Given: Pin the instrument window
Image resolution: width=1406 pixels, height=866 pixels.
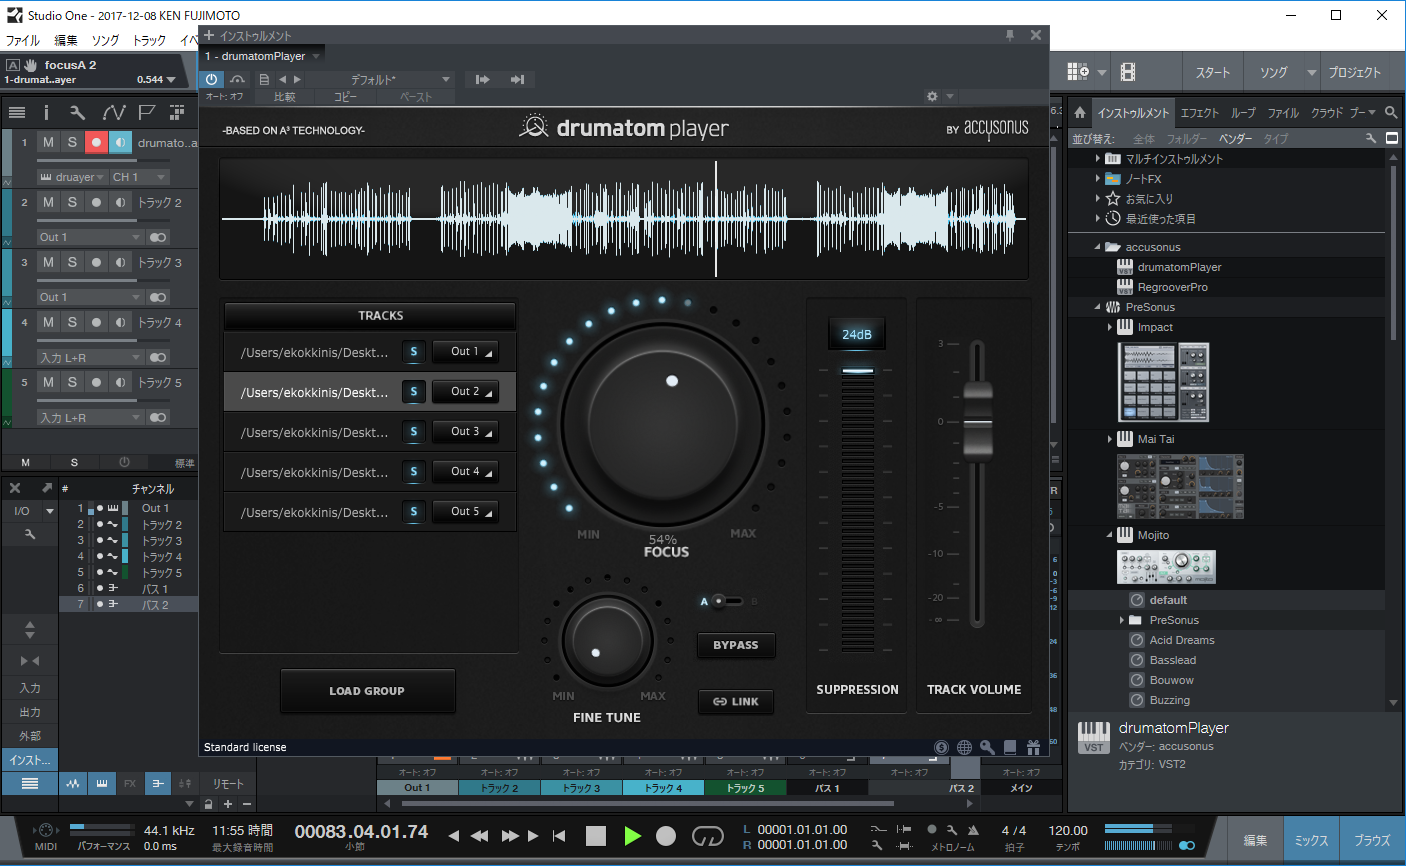Looking at the screenshot, I should click(x=1010, y=35).
